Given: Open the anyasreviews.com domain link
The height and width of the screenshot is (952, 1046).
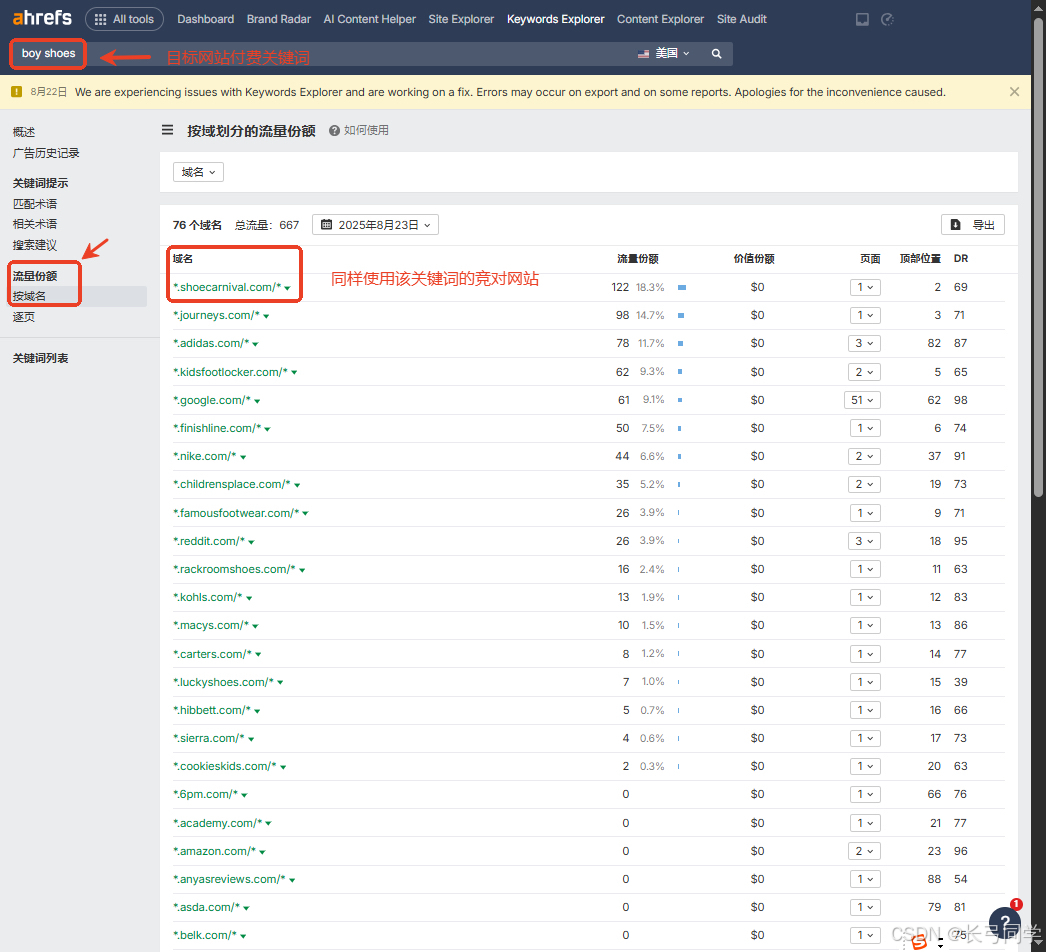Looking at the screenshot, I should click(229, 879).
